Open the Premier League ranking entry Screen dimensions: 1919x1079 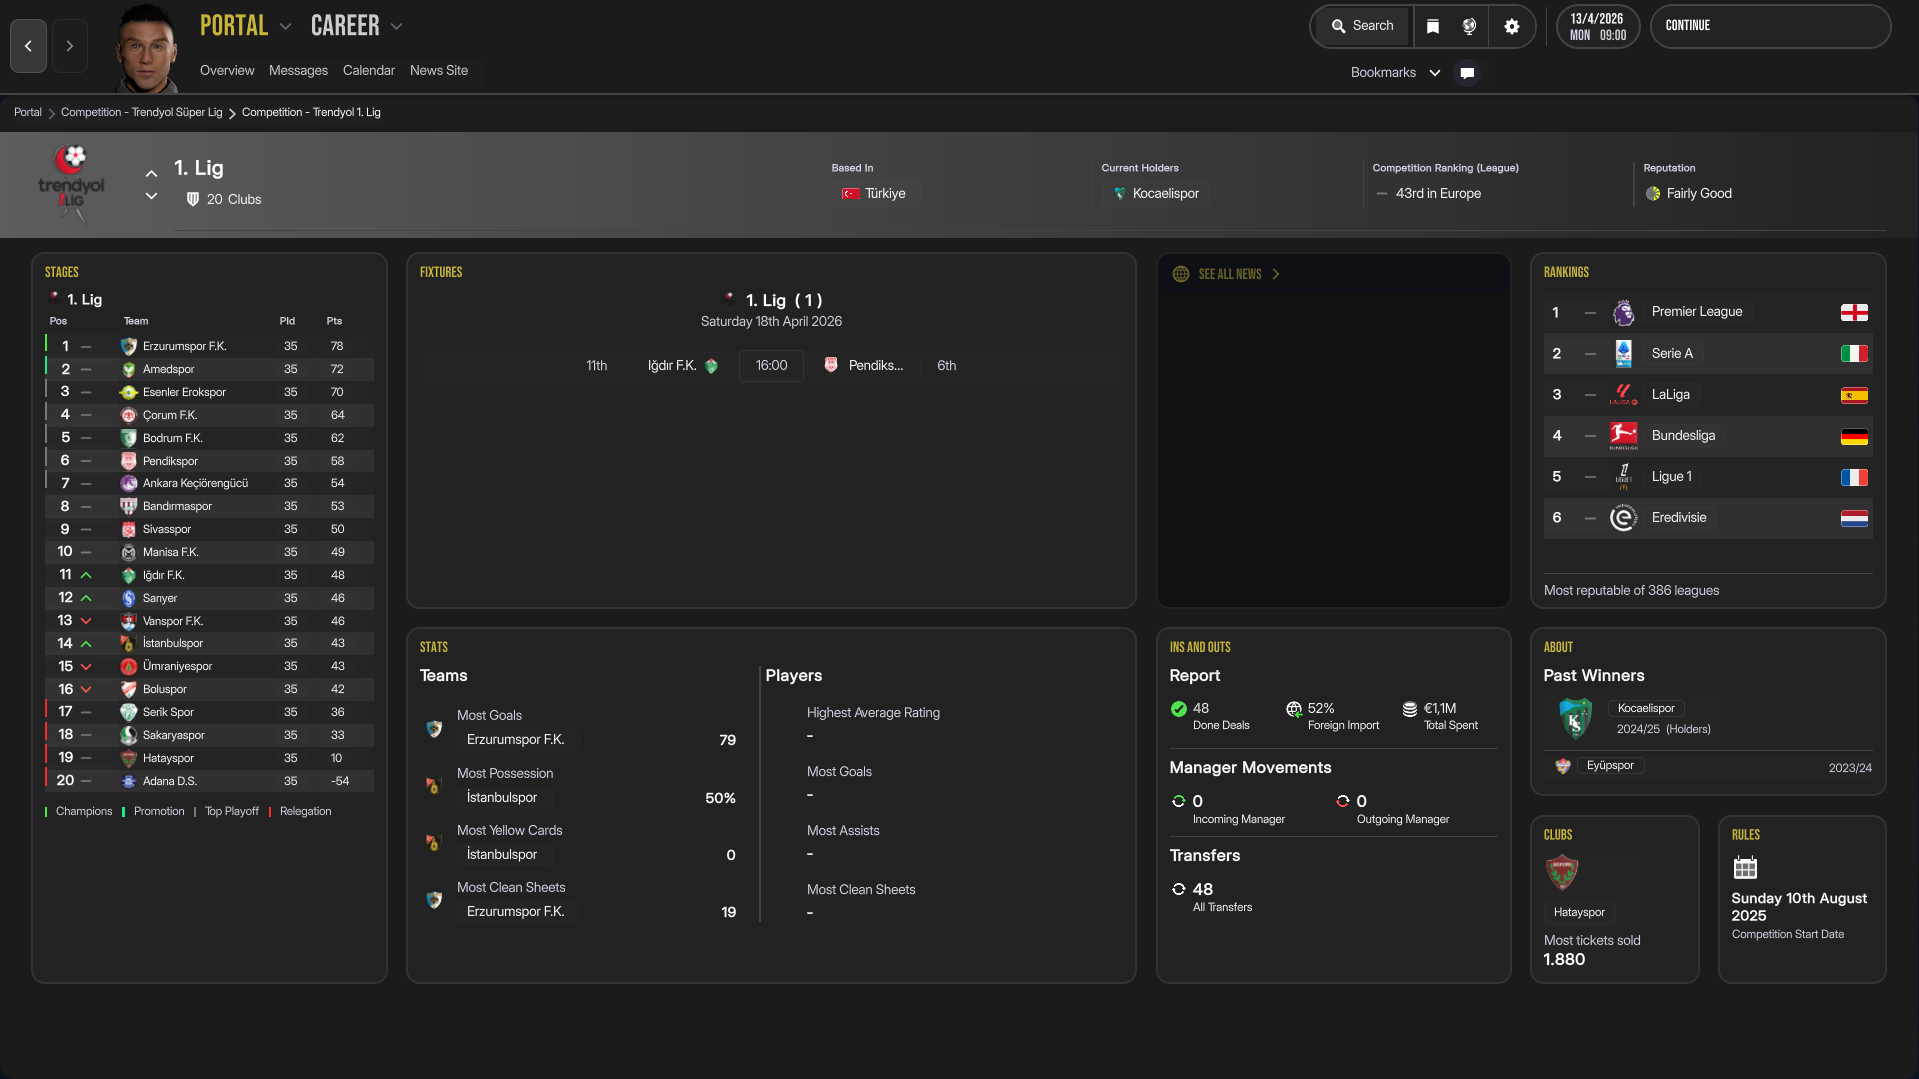click(x=1696, y=312)
